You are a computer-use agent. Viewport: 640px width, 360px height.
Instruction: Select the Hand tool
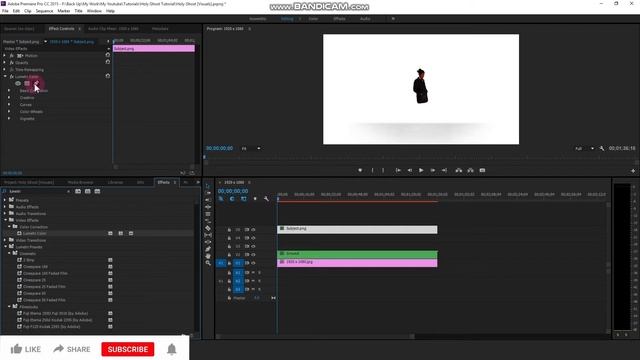208,256
